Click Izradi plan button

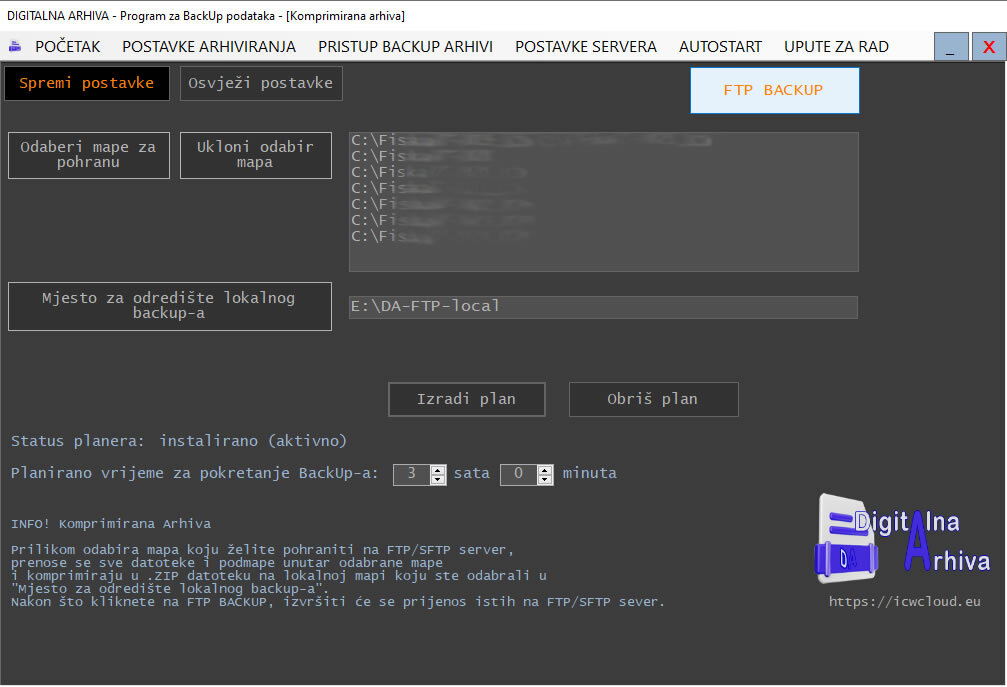click(x=466, y=399)
